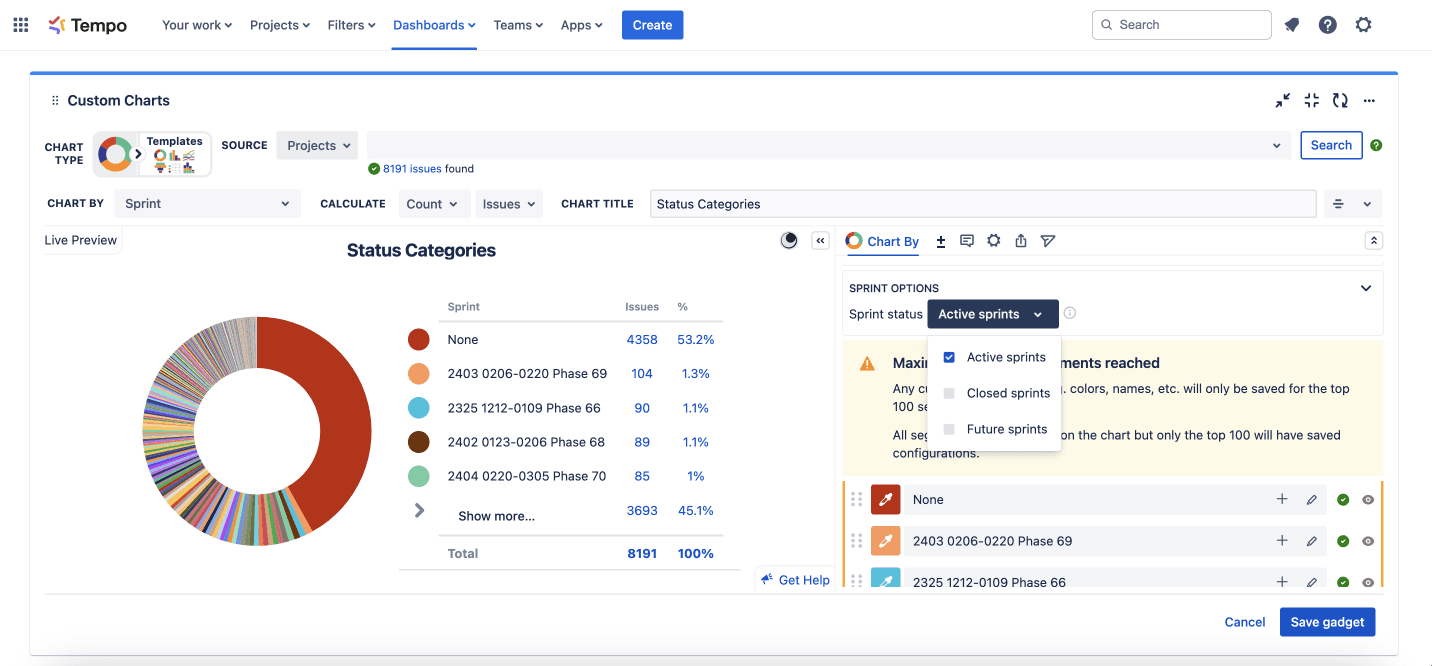Image resolution: width=1432 pixels, height=666 pixels.
Task: Click the export share icon tab
Action: [1020, 241]
